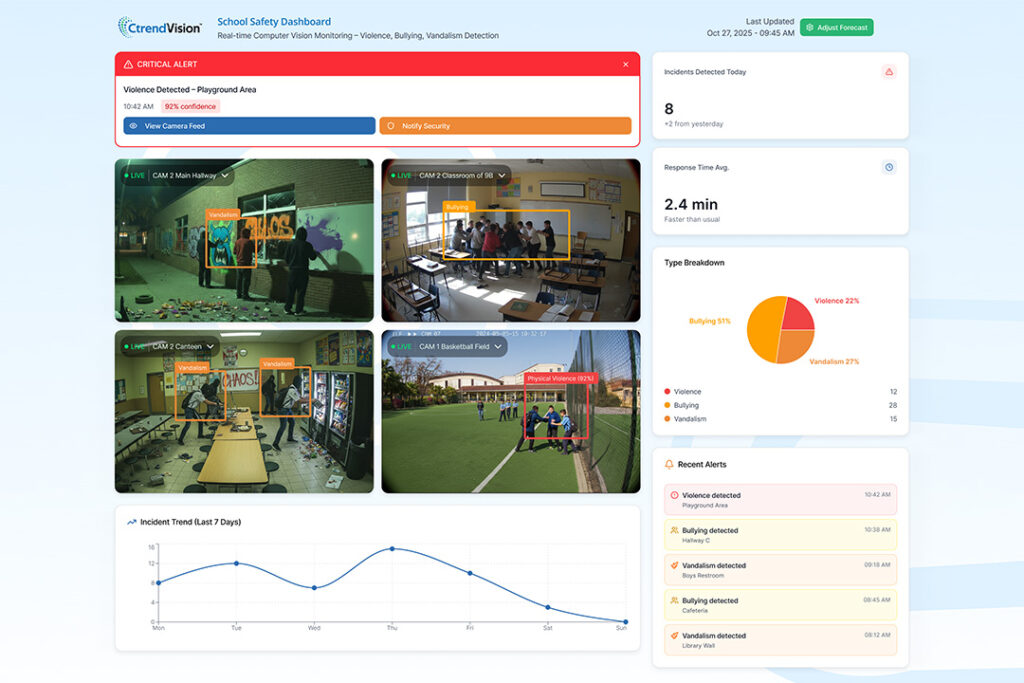Click the bell icon next to Recent Alerts

click(668, 464)
